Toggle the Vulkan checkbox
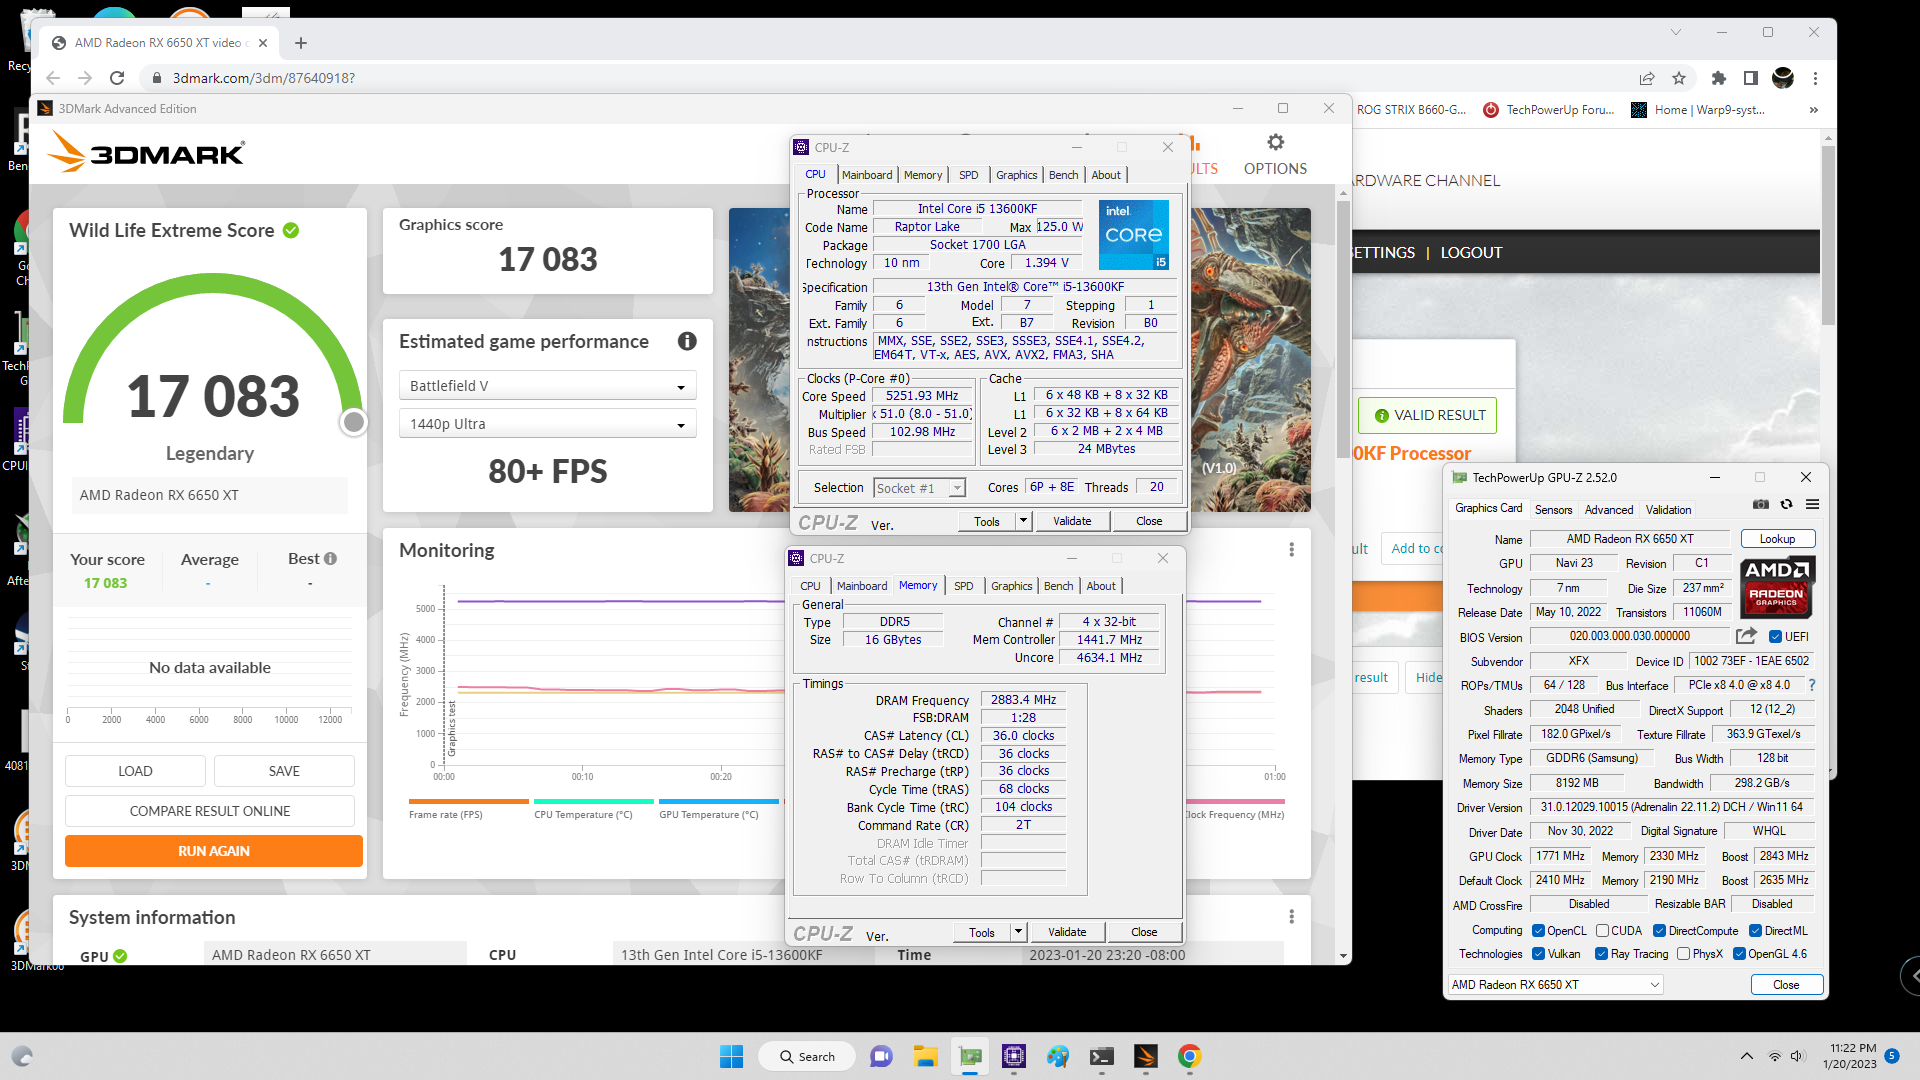 click(x=1539, y=954)
